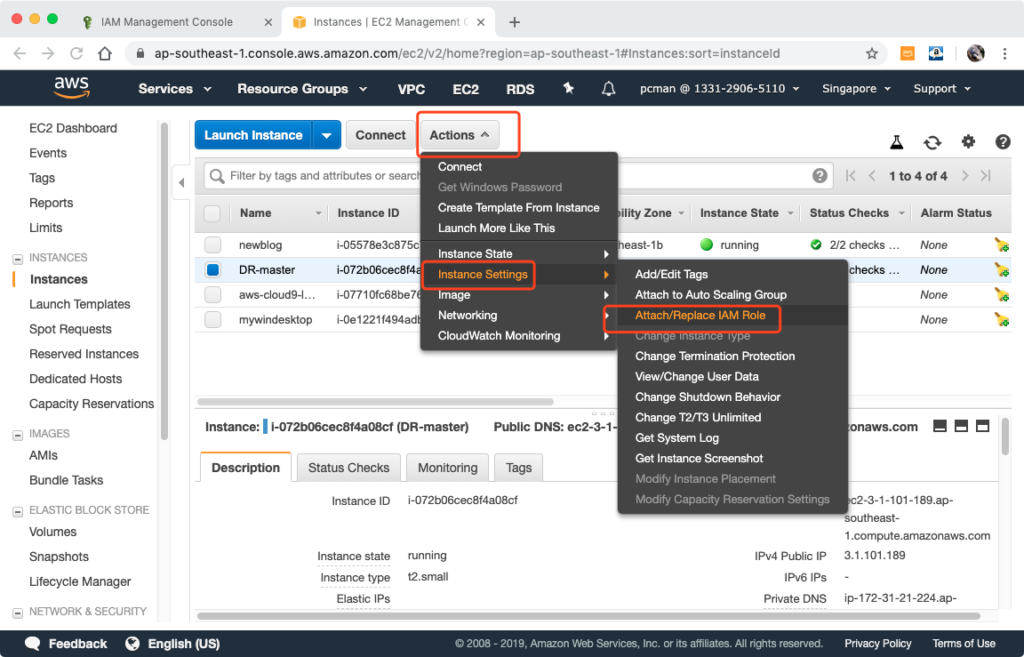The height and width of the screenshot is (657, 1024).
Task: Click the instance table horizontal scrollbar
Action: point(376,402)
